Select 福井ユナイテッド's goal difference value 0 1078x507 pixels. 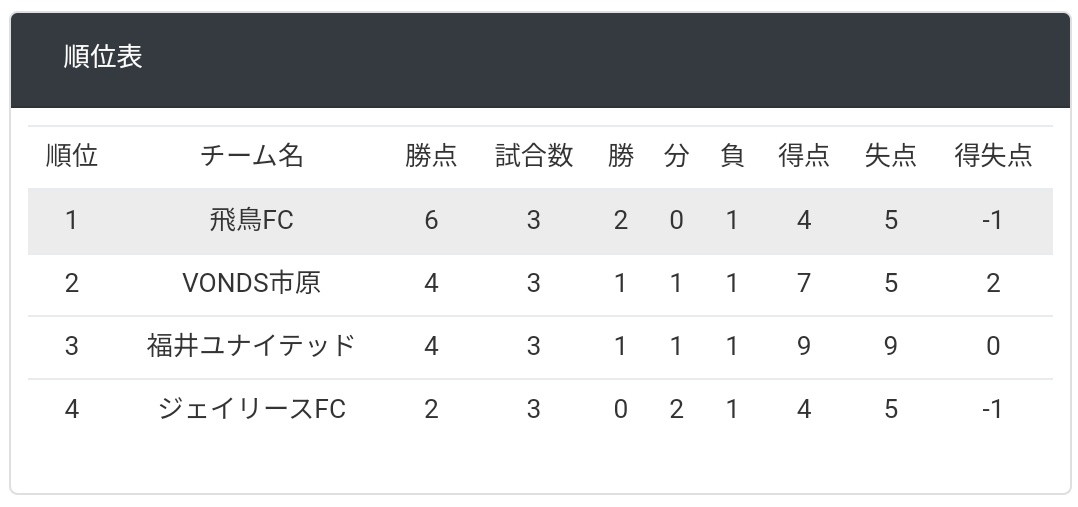point(993,345)
